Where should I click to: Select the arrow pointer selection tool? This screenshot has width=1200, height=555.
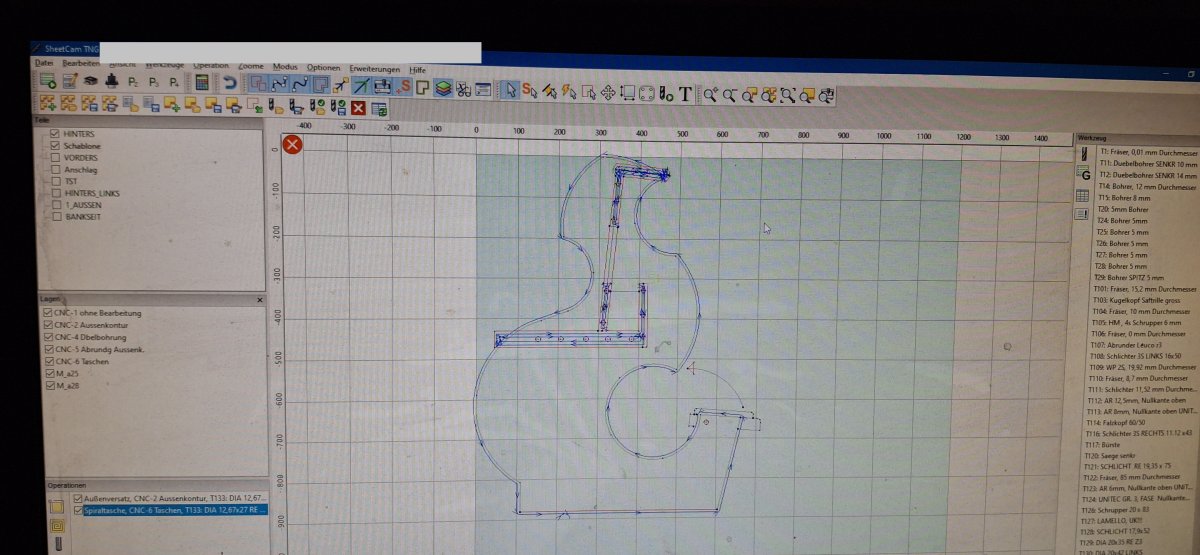click(510, 90)
